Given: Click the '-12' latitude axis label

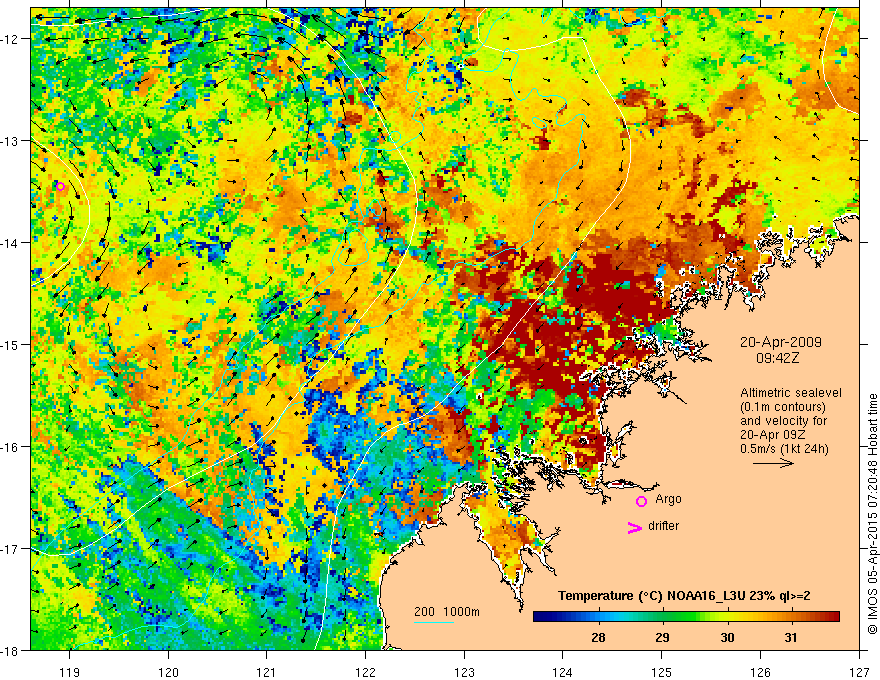Looking at the screenshot, I should [10, 39].
